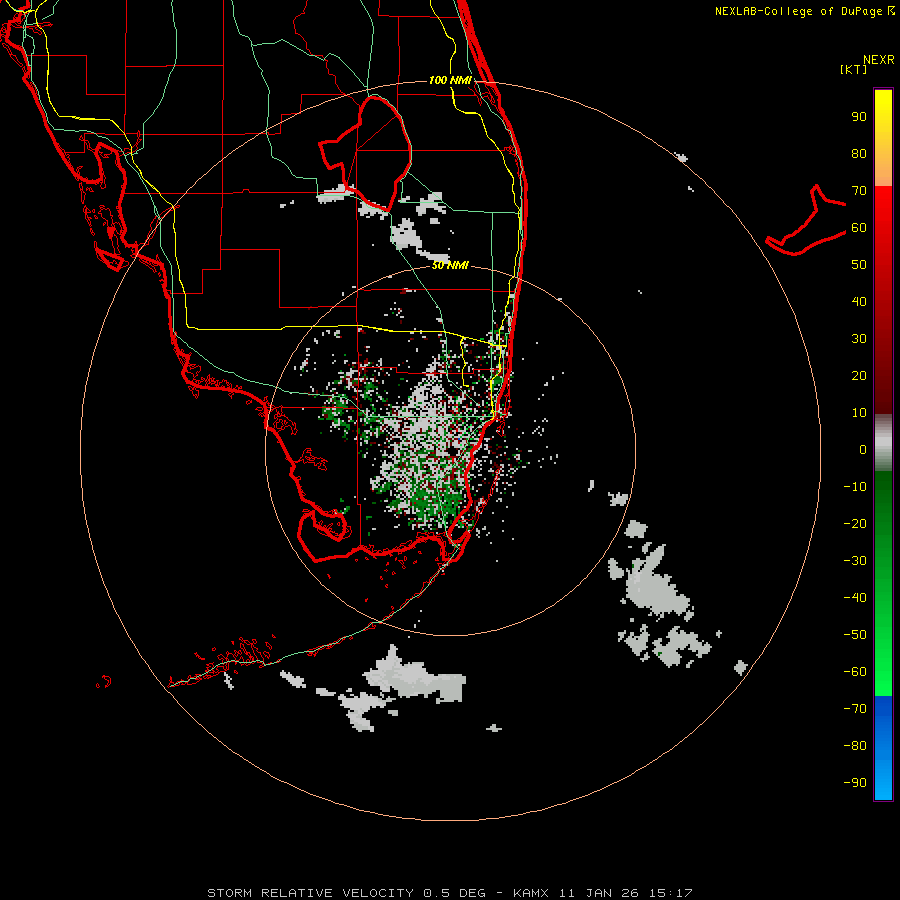Pick the gray zero-velocity color bar segment
The image size is (900, 900).
click(x=883, y=443)
